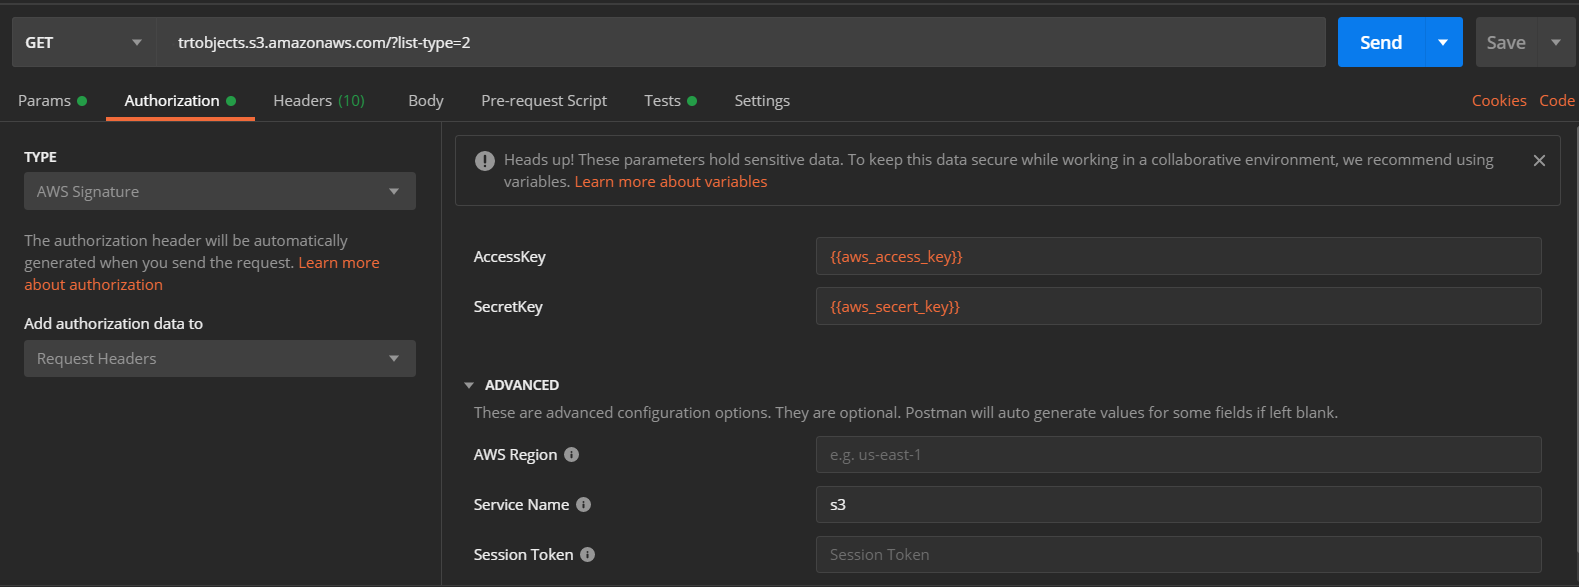Open the Request Headers dropdown
Viewport: 1579px width, 587px height.
click(220, 358)
